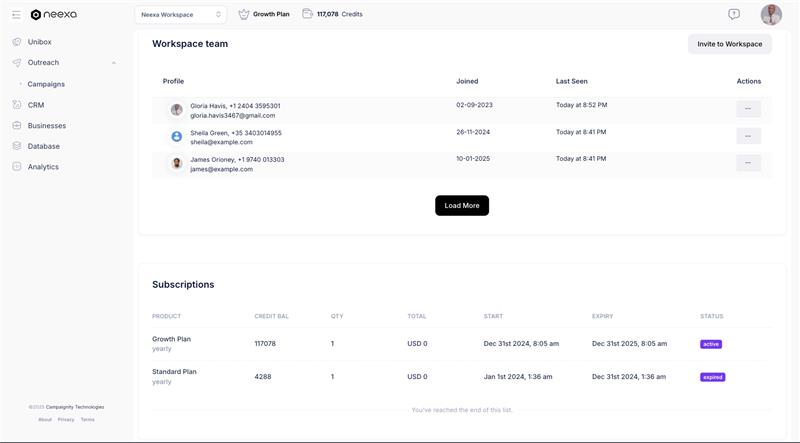Click the hamburger menu icon

(x=16, y=15)
